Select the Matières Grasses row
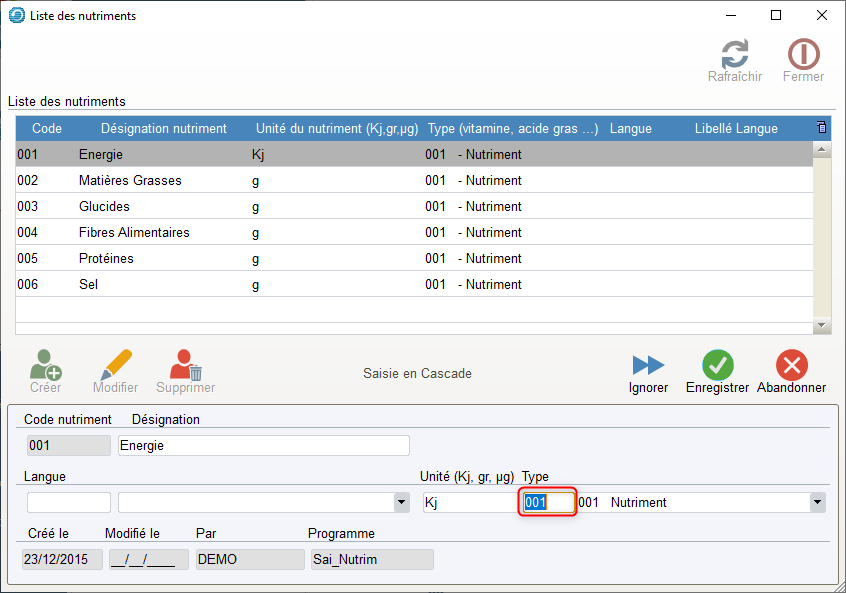 130,181
